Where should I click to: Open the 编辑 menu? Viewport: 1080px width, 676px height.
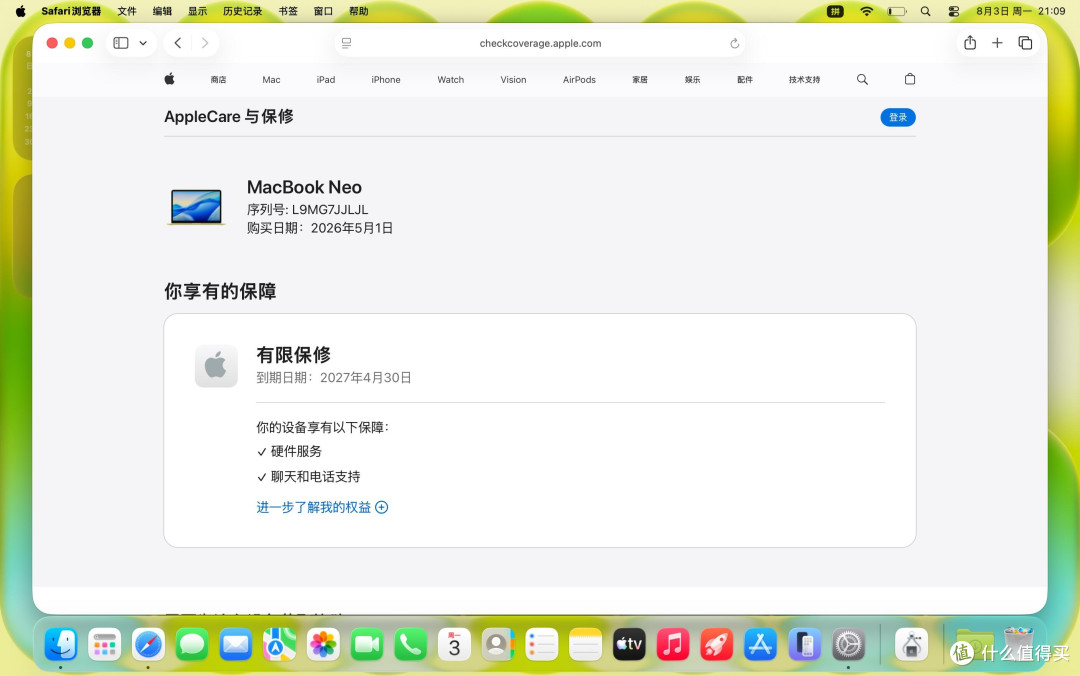(x=162, y=11)
